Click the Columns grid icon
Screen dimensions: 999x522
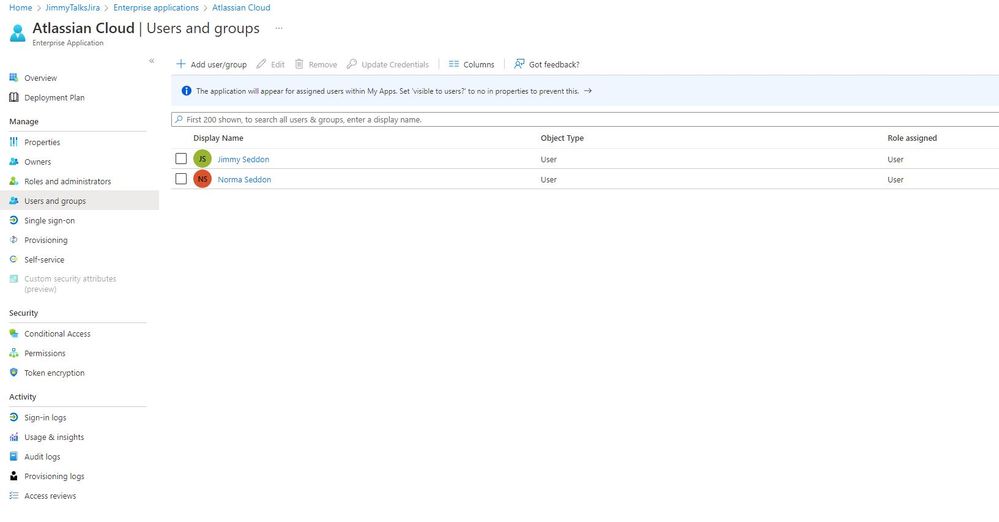click(x=454, y=64)
